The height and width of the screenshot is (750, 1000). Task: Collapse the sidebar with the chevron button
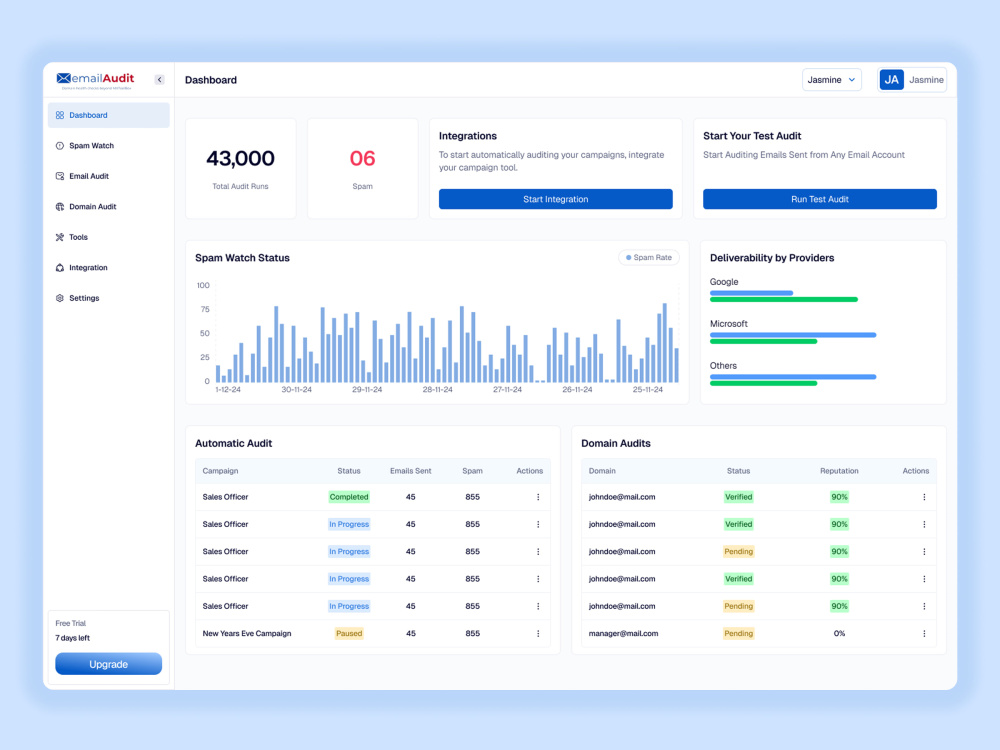[x=159, y=80]
